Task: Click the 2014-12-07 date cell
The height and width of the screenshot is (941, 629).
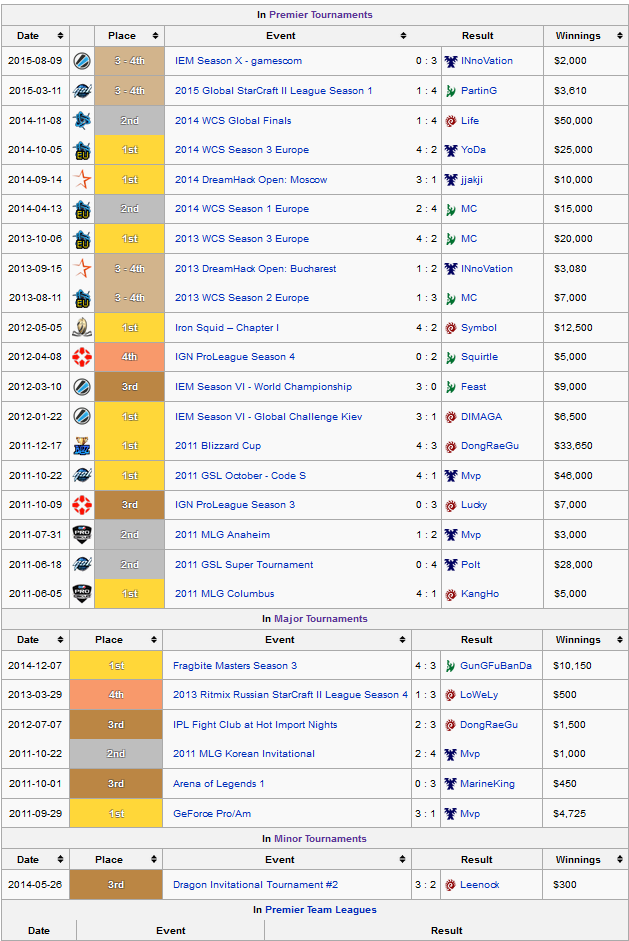Action: 35,666
